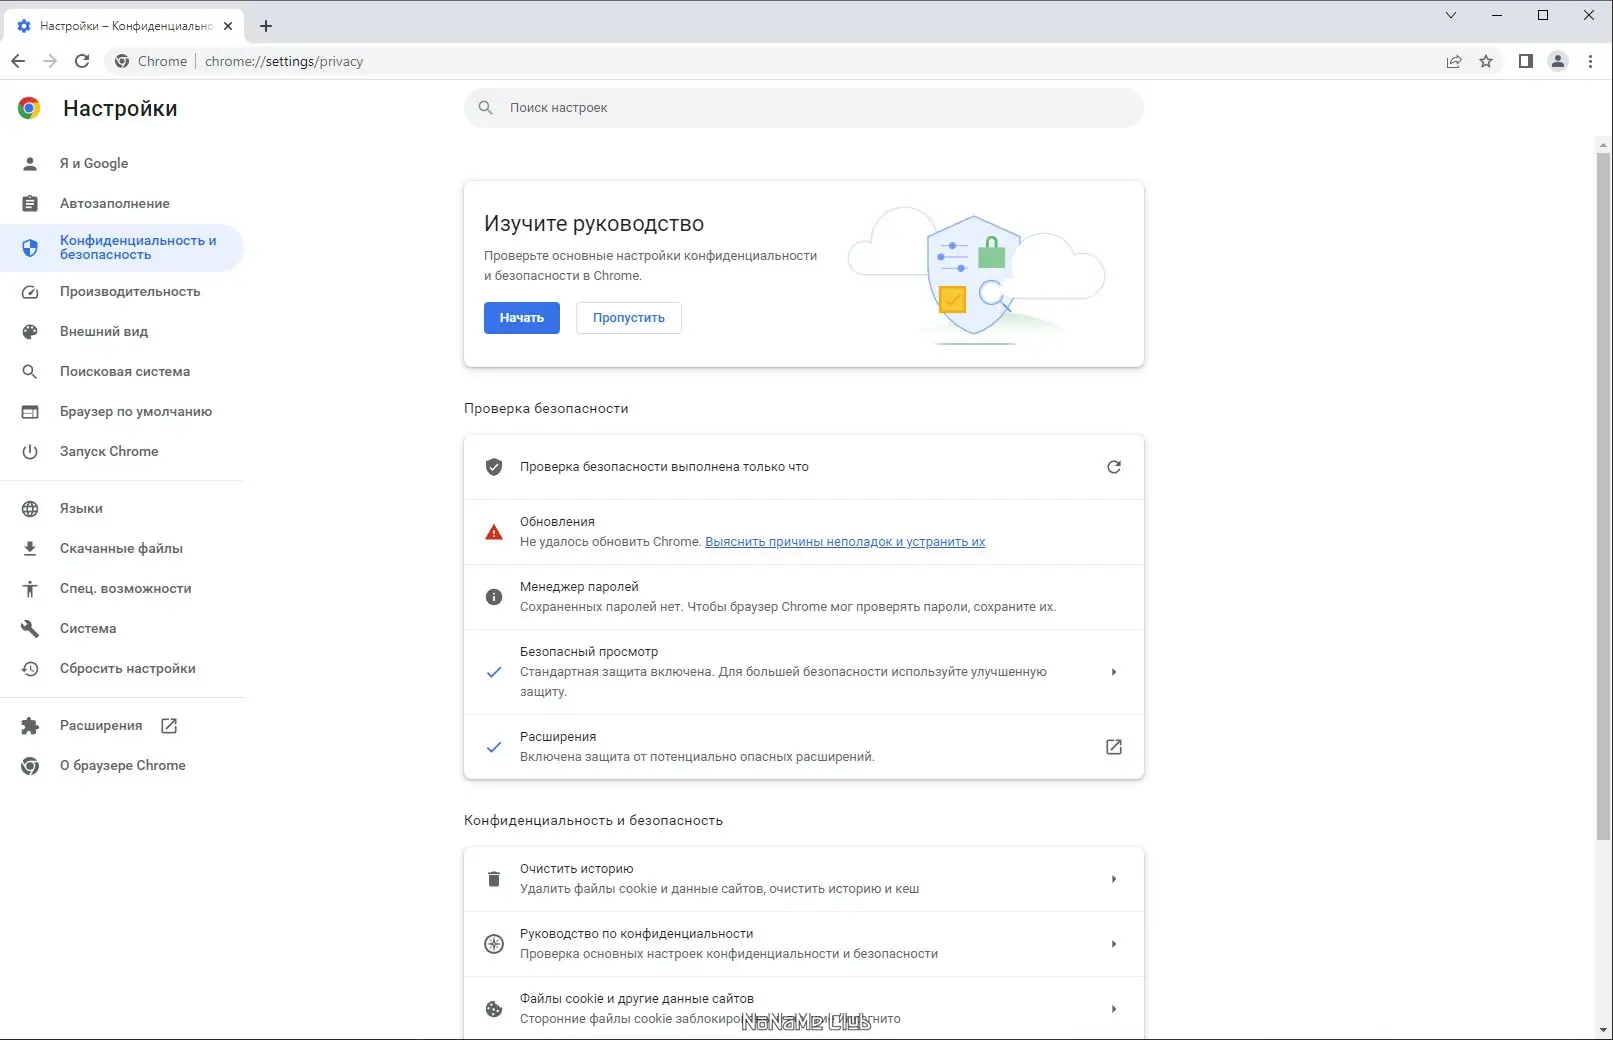This screenshot has width=1613, height=1040.
Task: Select Производительность in the sidebar
Action: pyautogui.click(x=130, y=291)
